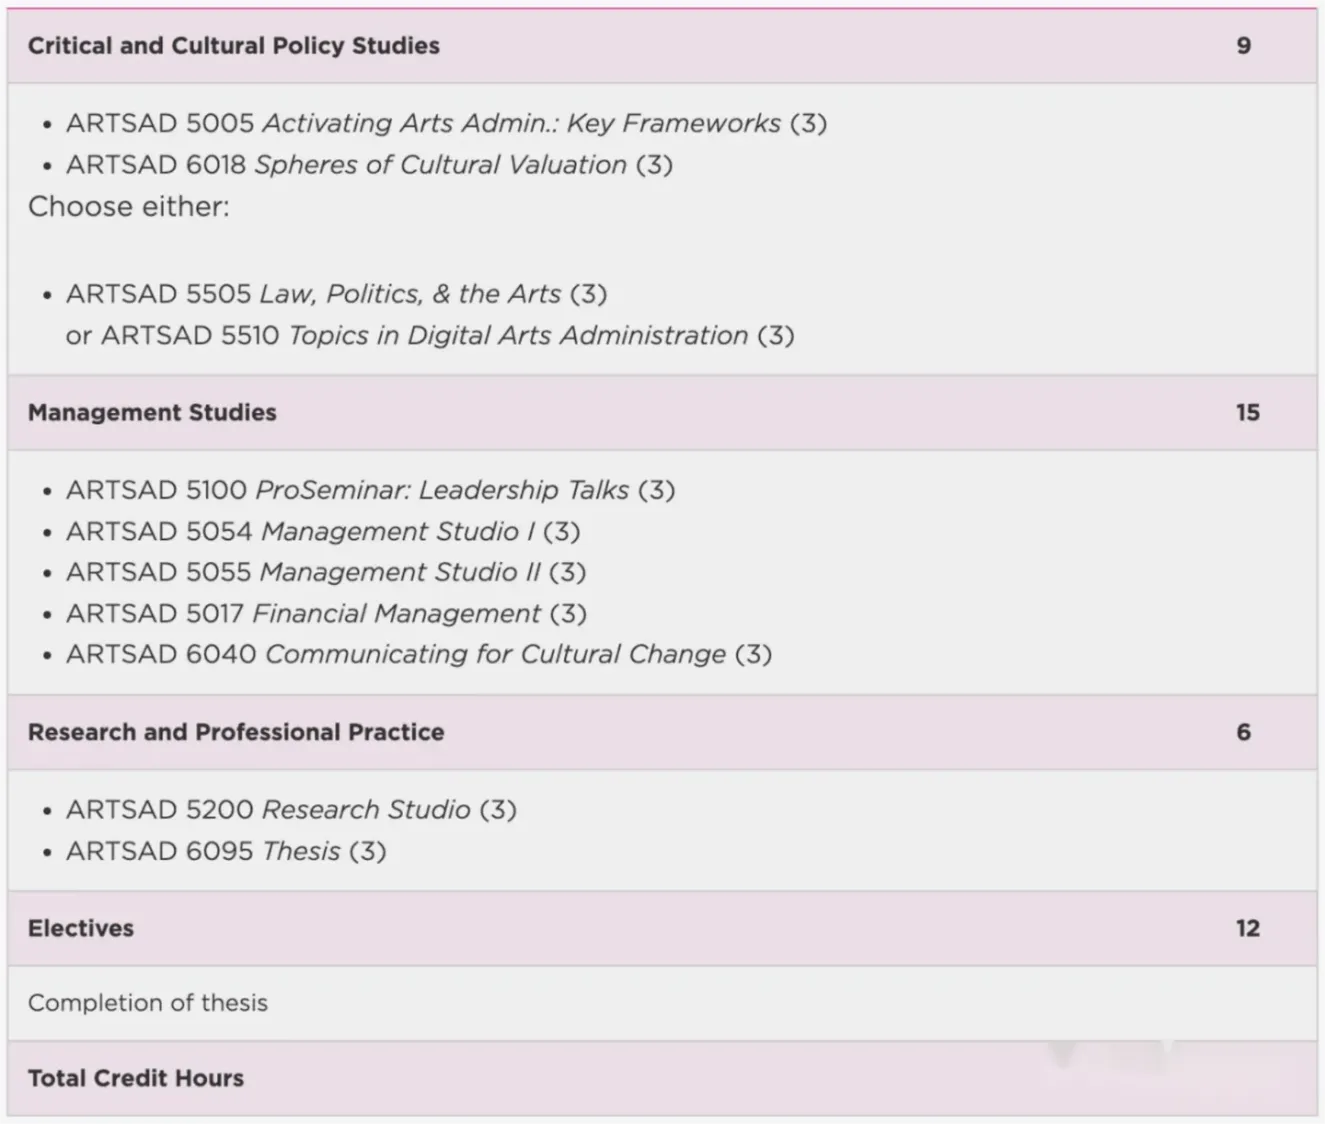Select ARTSAD 5054 Management Studio I

click(x=322, y=531)
